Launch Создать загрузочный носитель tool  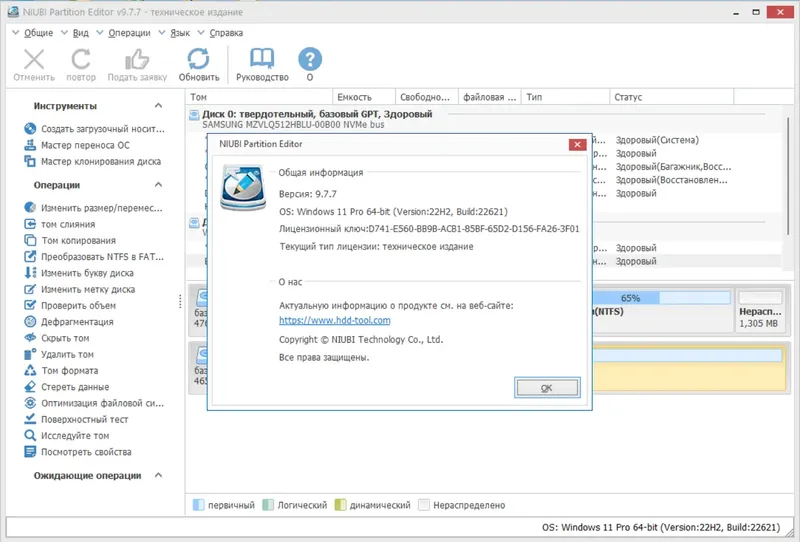(x=94, y=129)
